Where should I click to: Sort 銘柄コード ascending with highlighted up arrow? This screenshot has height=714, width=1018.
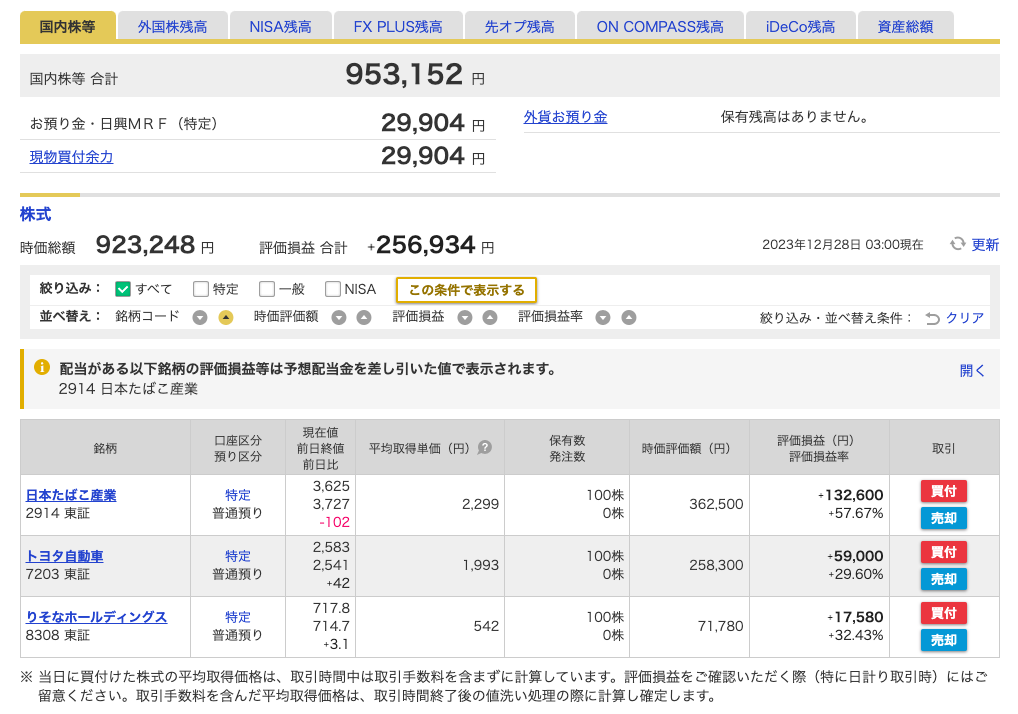(225, 317)
